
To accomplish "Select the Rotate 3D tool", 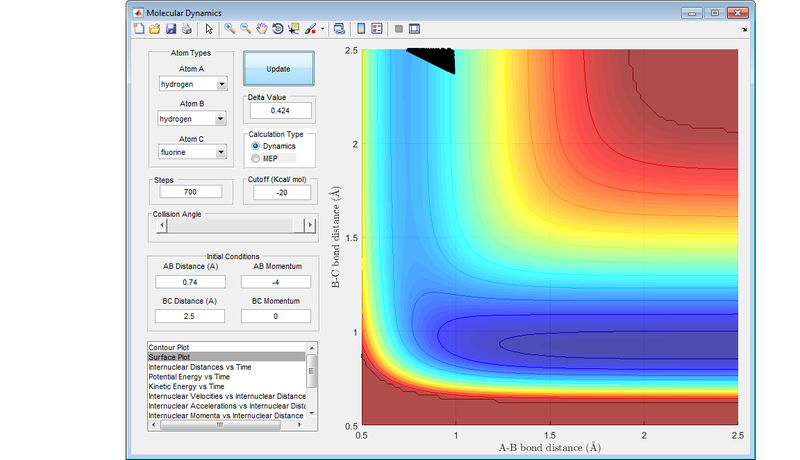I will pos(277,29).
